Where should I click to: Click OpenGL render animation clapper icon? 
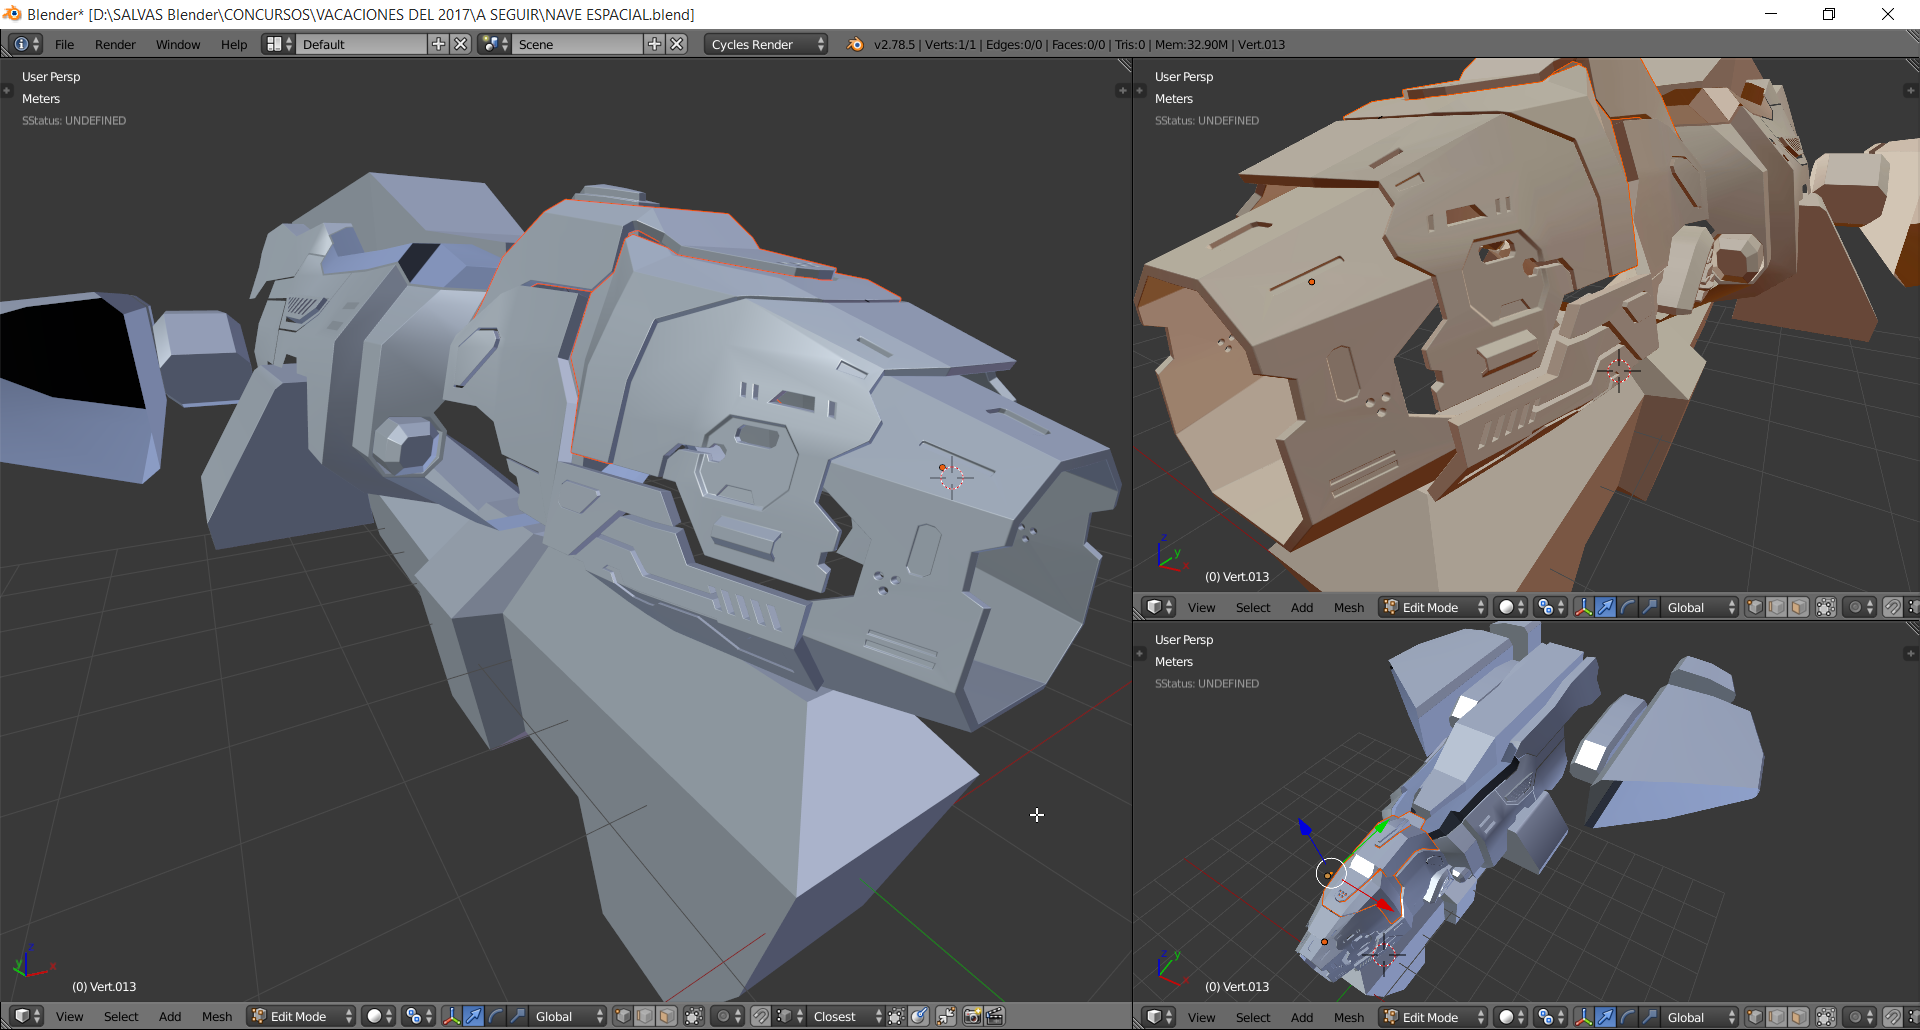point(995,1016)
